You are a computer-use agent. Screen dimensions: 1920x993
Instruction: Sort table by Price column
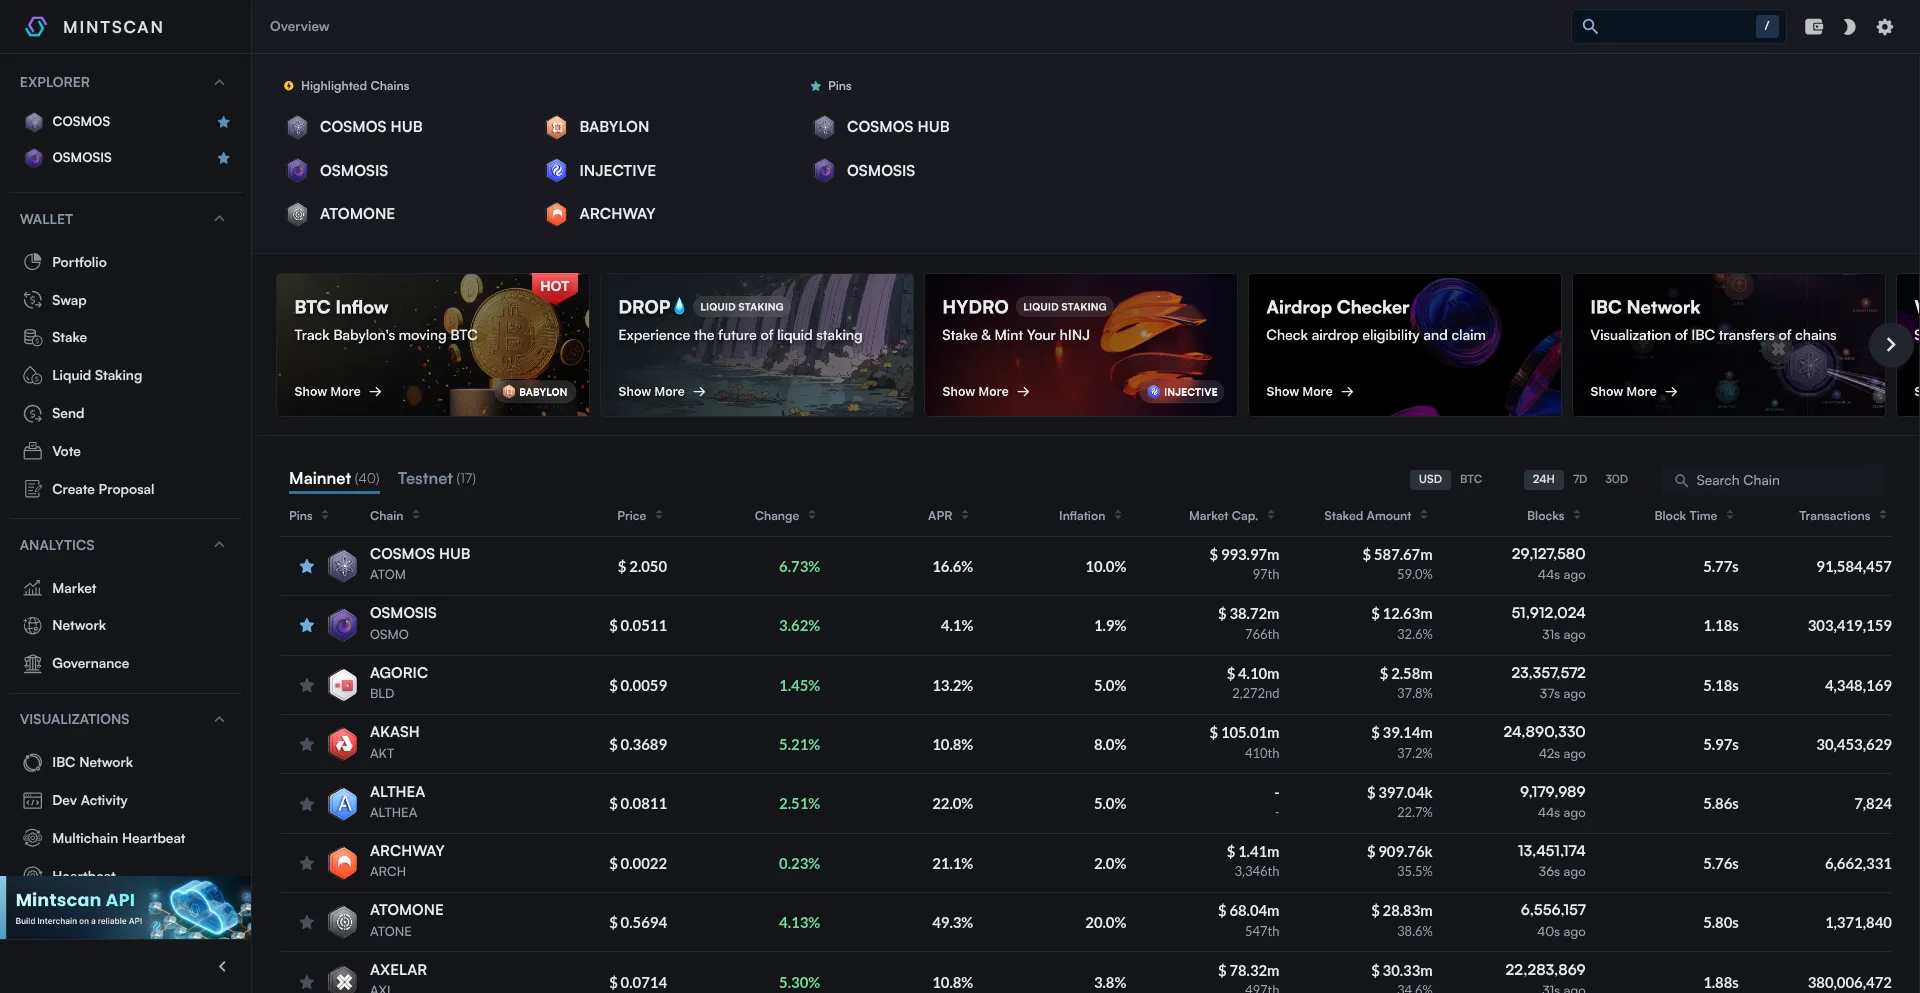coord(640,516)
